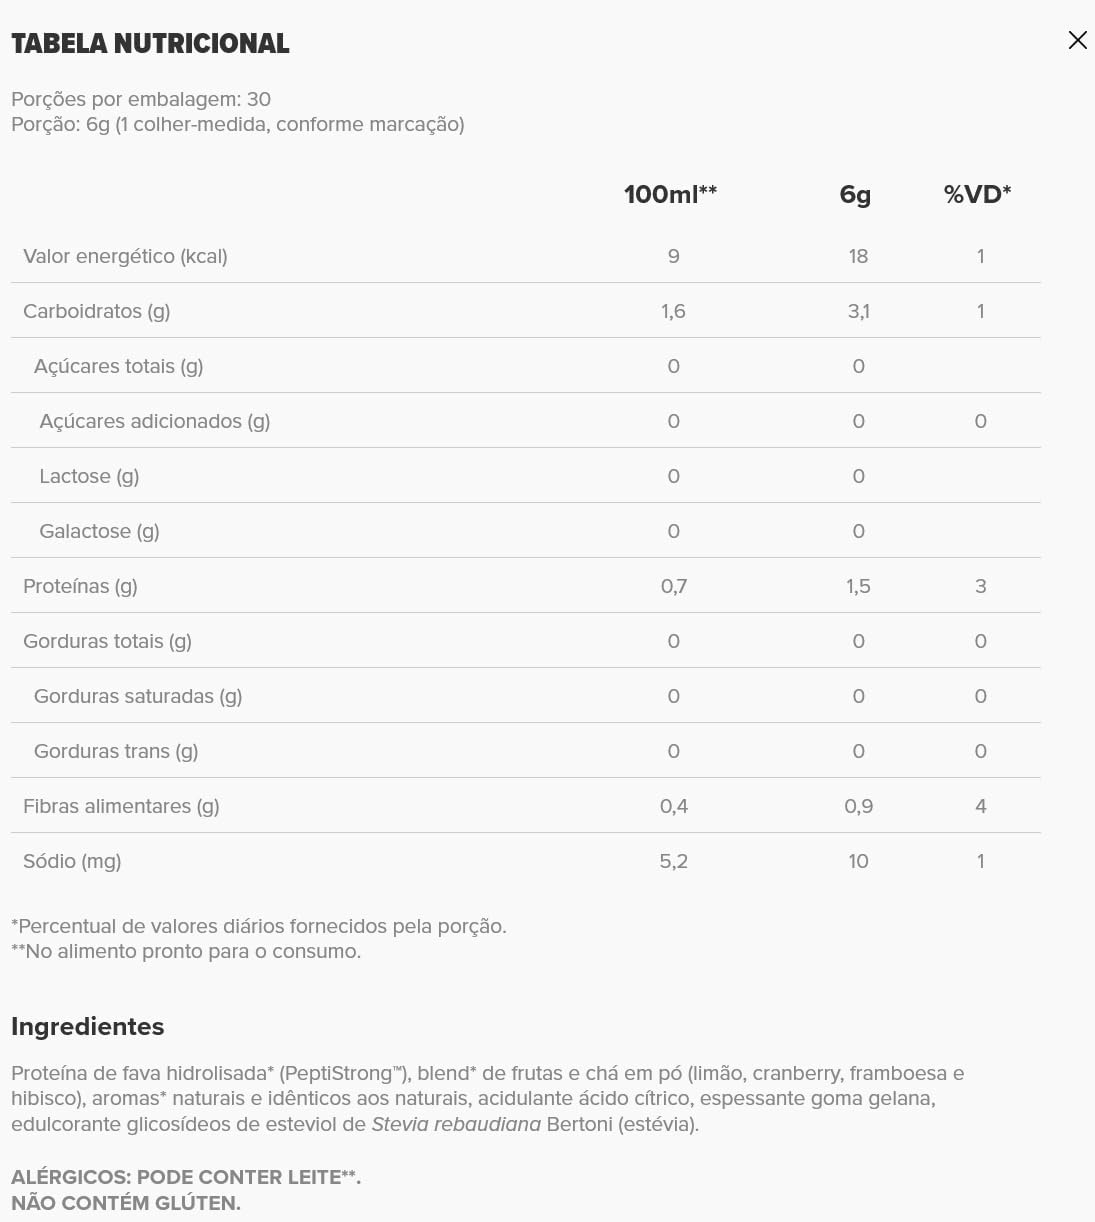Viewport: 1095px width, 1222px height.
Task: Click the Gorduras saturadas (g) row label
Action: [x=138, y=696]
